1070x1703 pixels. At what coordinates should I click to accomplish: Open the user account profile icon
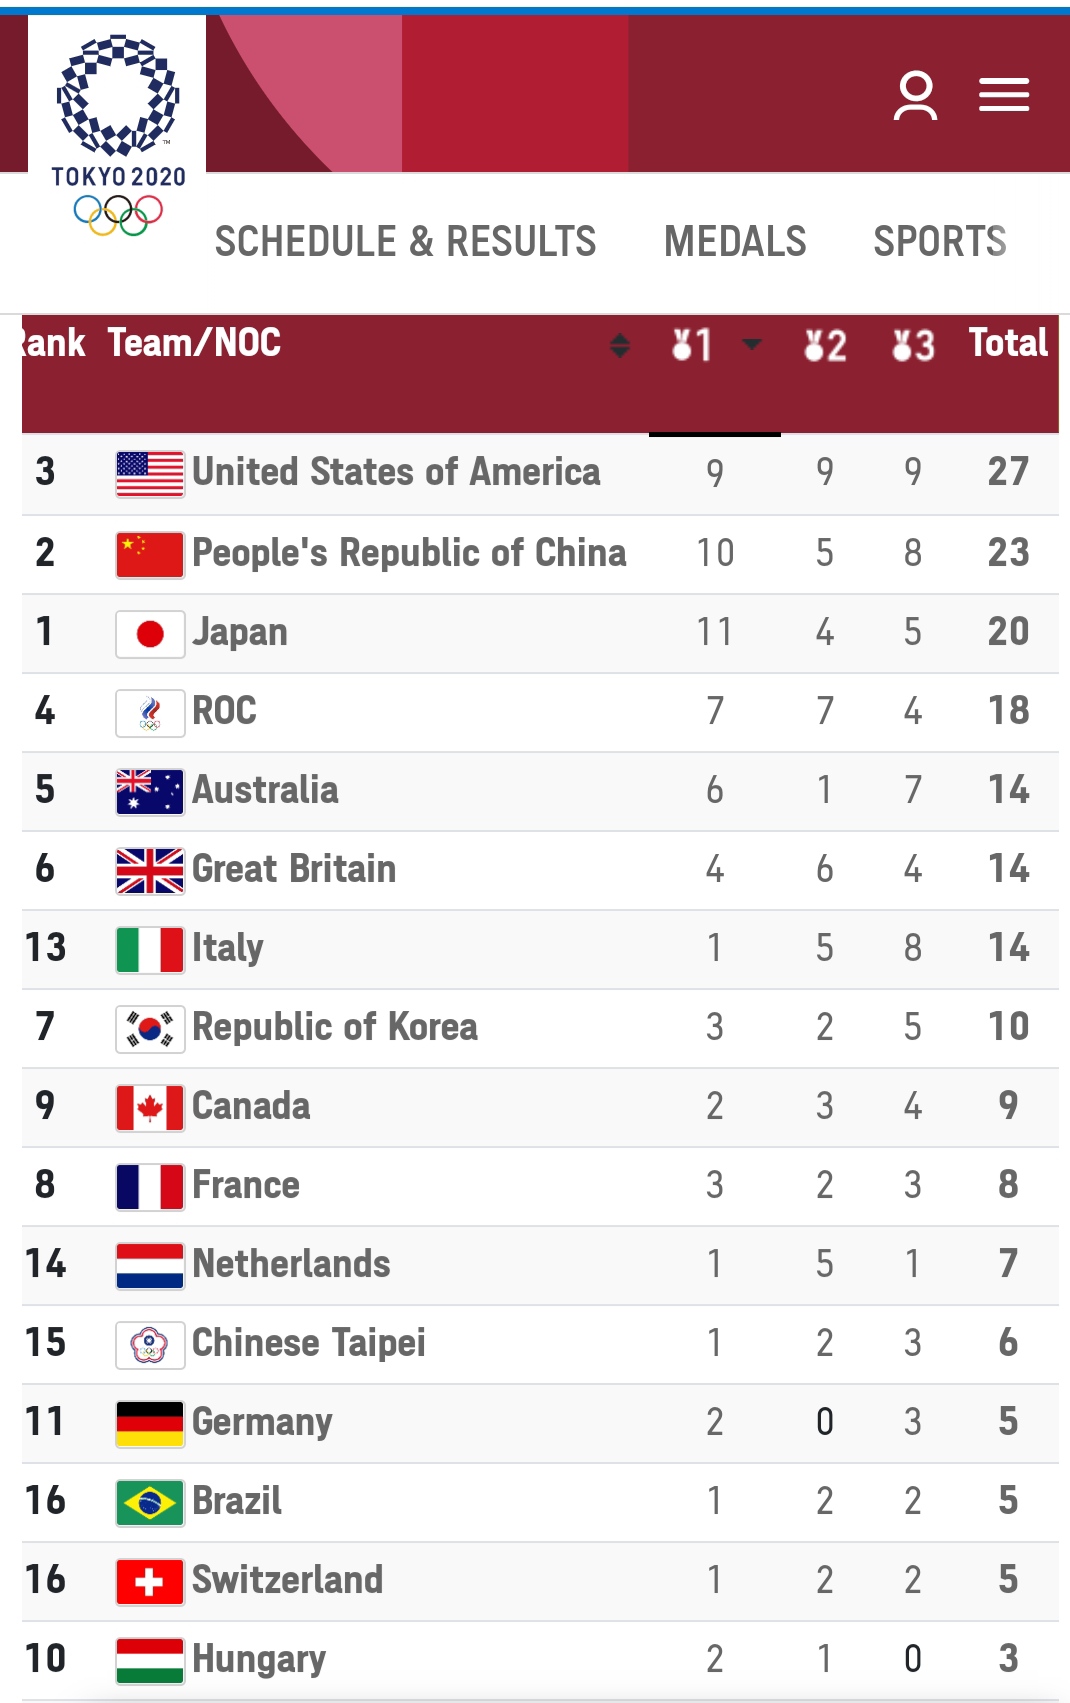(915, 96)
